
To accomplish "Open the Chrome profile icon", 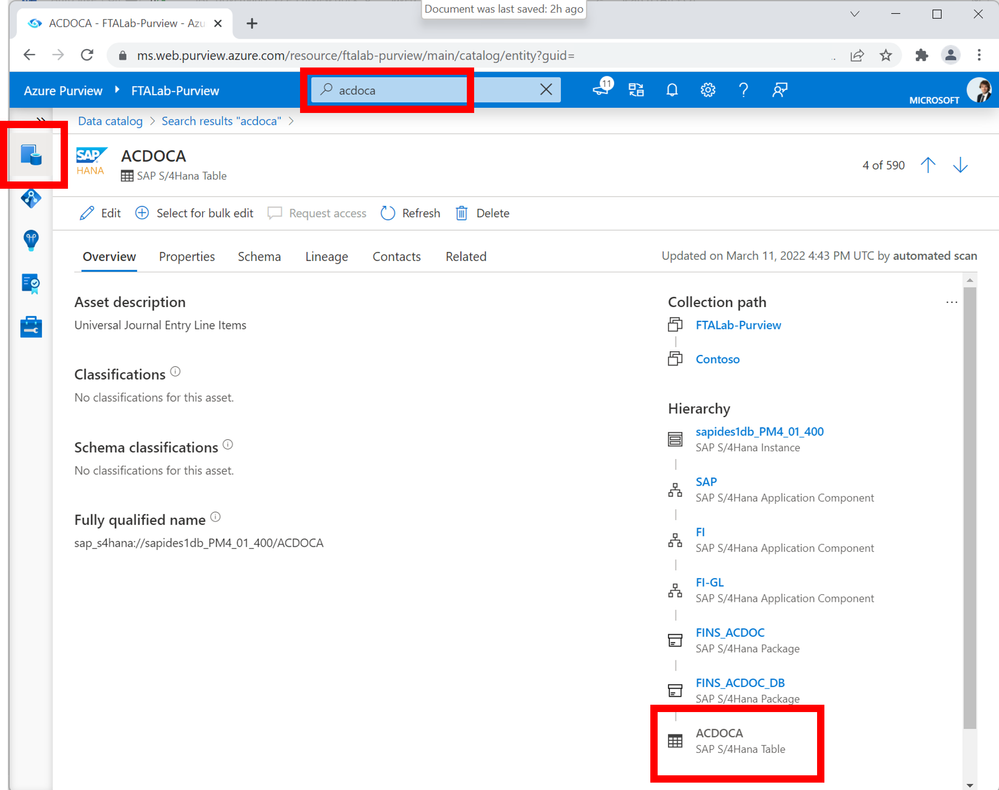I will click(951, 55).
